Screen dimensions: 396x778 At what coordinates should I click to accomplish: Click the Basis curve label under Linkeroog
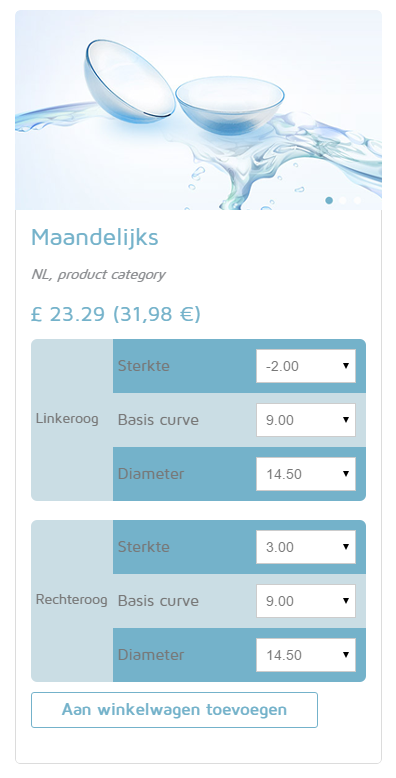coord(158,420)
